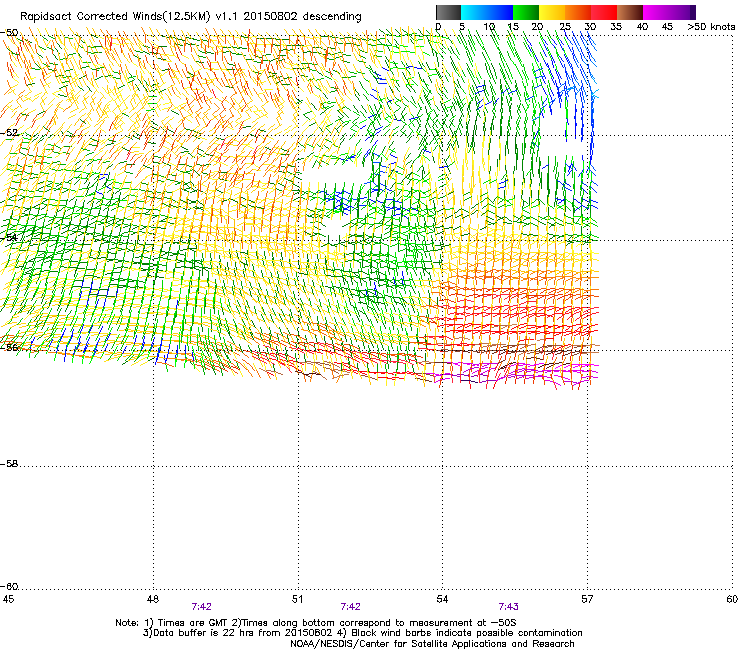Click the dark blue 10-15 knots legend swatch
740x650 pixels.
(x=500, y=12)
